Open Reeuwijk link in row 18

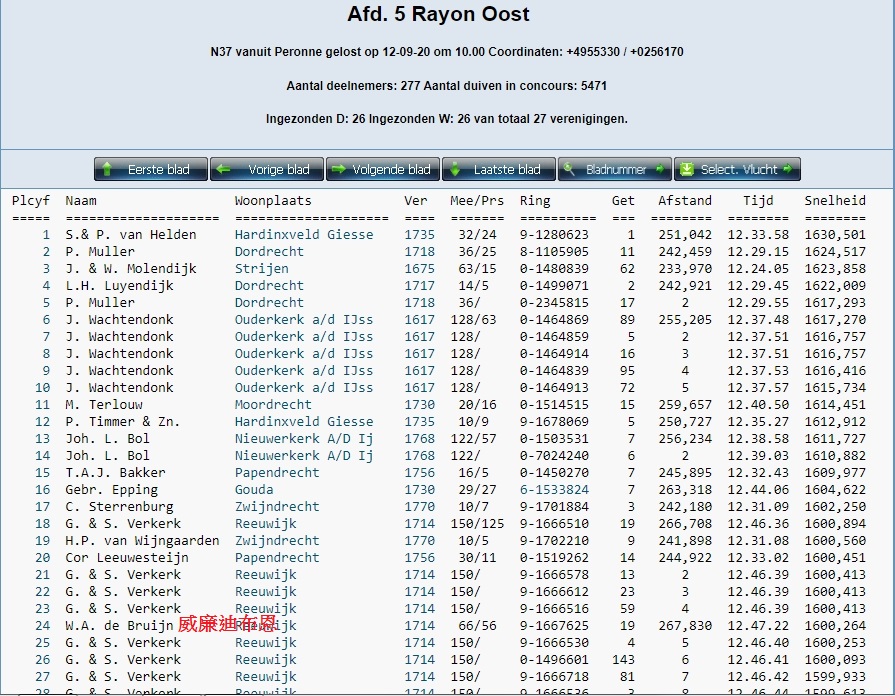(x=265, y=524)
